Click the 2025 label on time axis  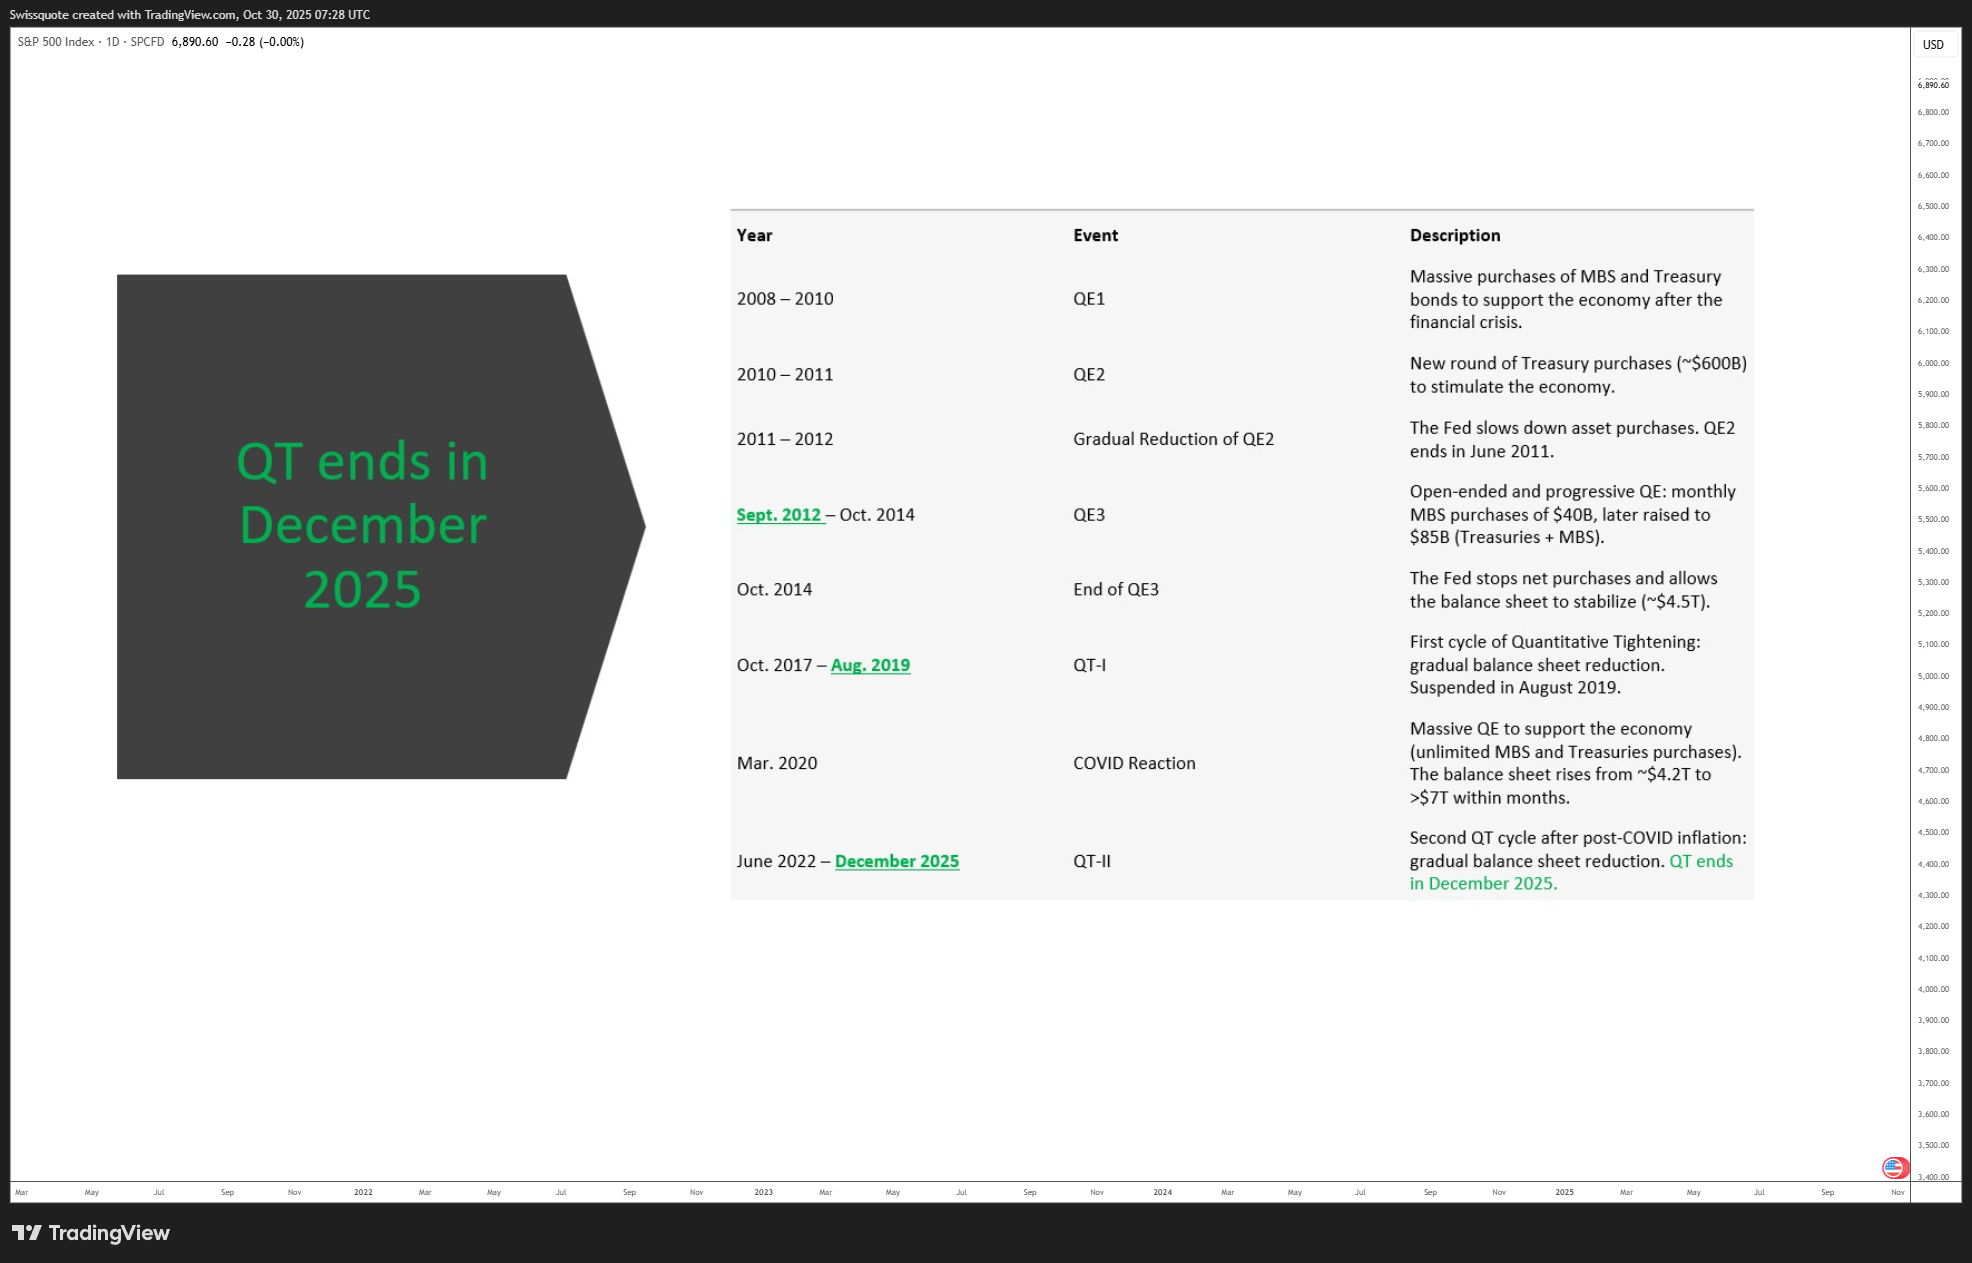[1564, 1192]
